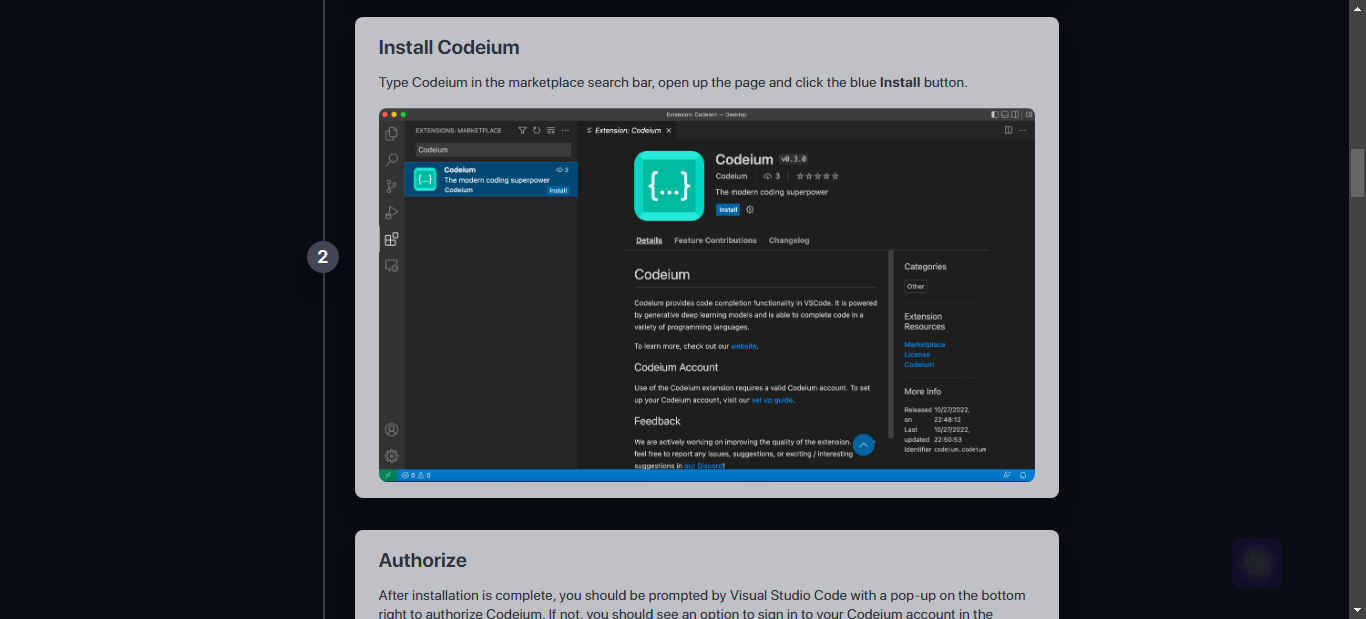Open the Run and Debug view icon
The width and height of the screenshot is (1366, 619).
pos(392,213)
